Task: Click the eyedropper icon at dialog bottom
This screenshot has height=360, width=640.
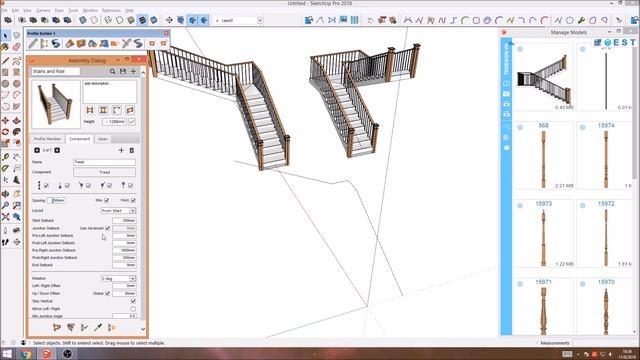Action: click(98, 327)
